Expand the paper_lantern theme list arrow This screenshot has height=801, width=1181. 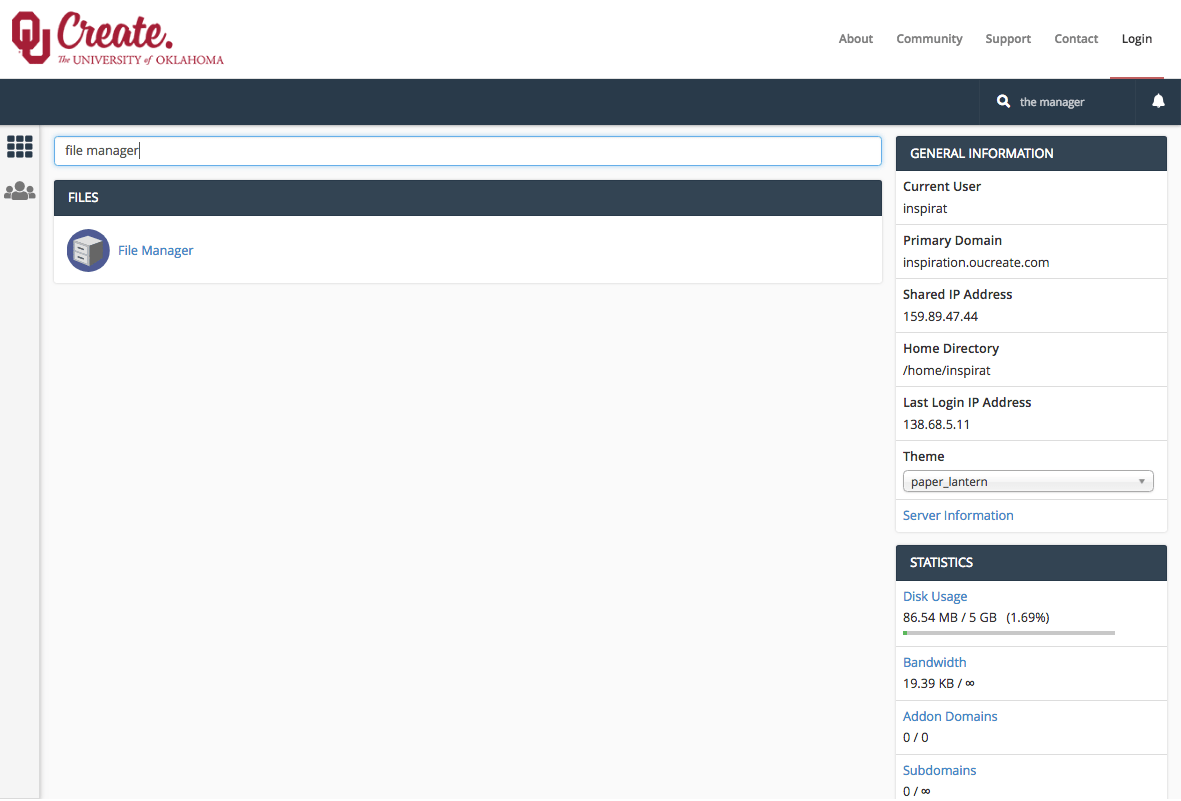pyautogui.click(x=1142, y=481)
